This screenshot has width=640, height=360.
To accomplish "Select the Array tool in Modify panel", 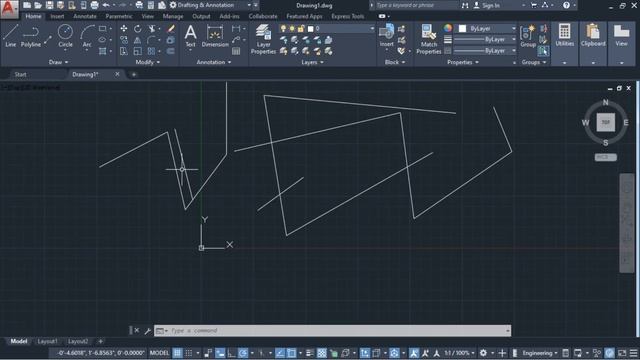I will point(152,51).
